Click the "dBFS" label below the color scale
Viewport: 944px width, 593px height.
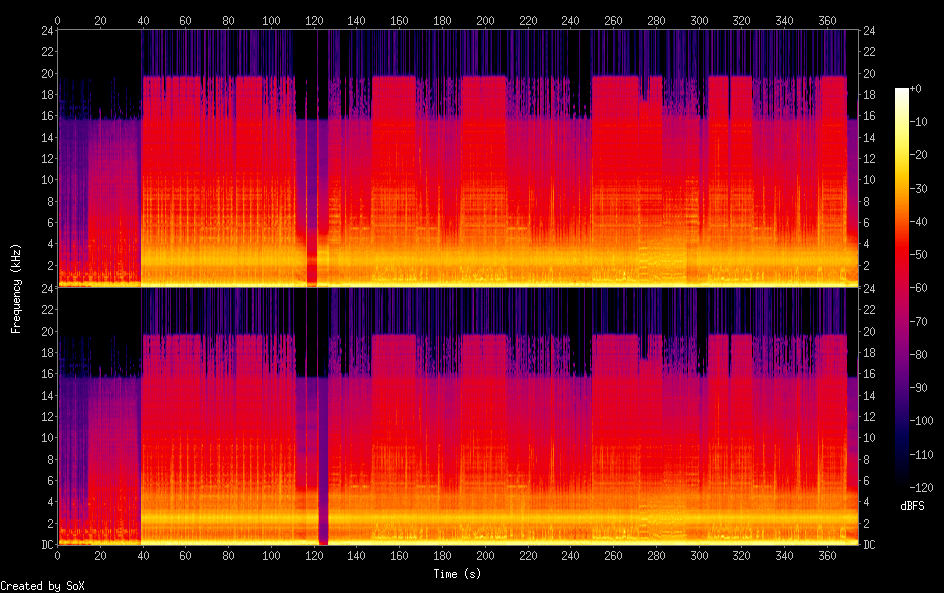911,506
